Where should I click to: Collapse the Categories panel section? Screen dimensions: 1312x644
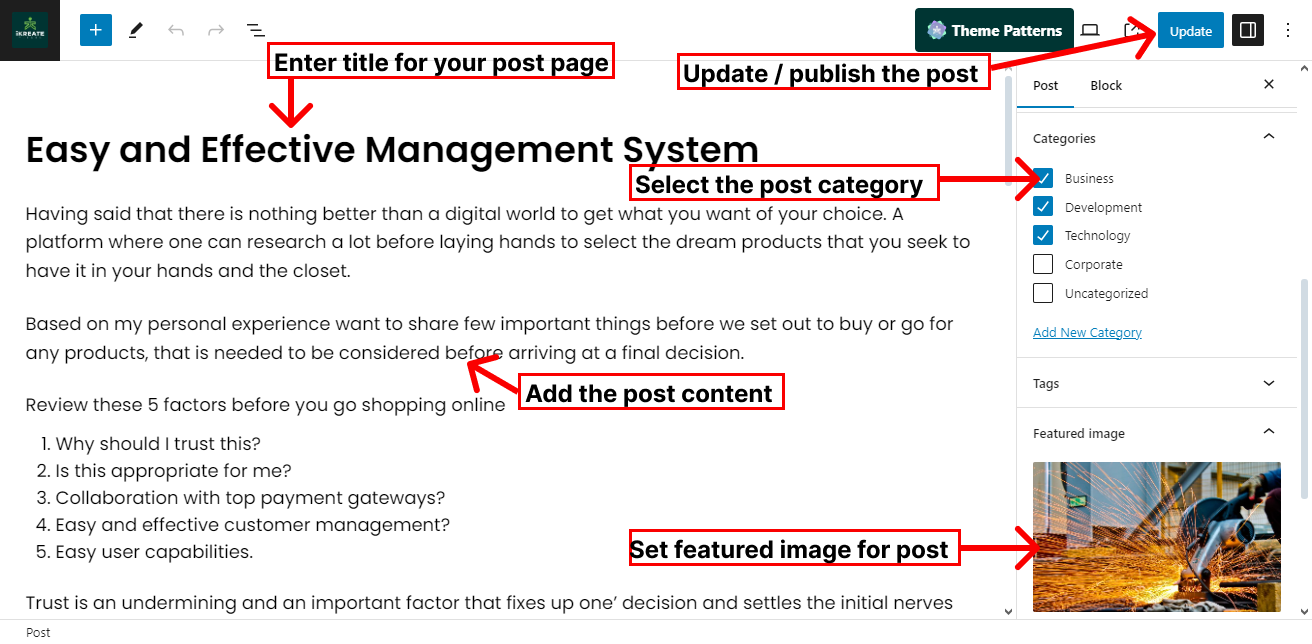(x=1268, y=137)
